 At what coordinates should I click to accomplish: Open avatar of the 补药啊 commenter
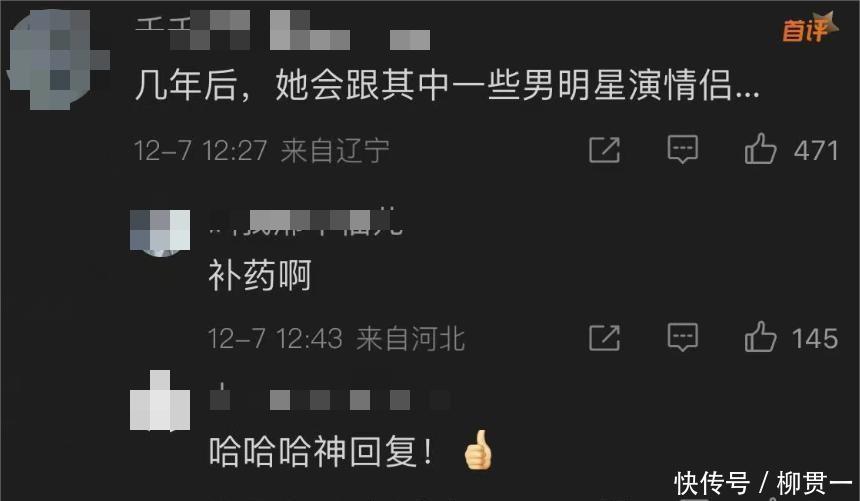tap(160, 233)
